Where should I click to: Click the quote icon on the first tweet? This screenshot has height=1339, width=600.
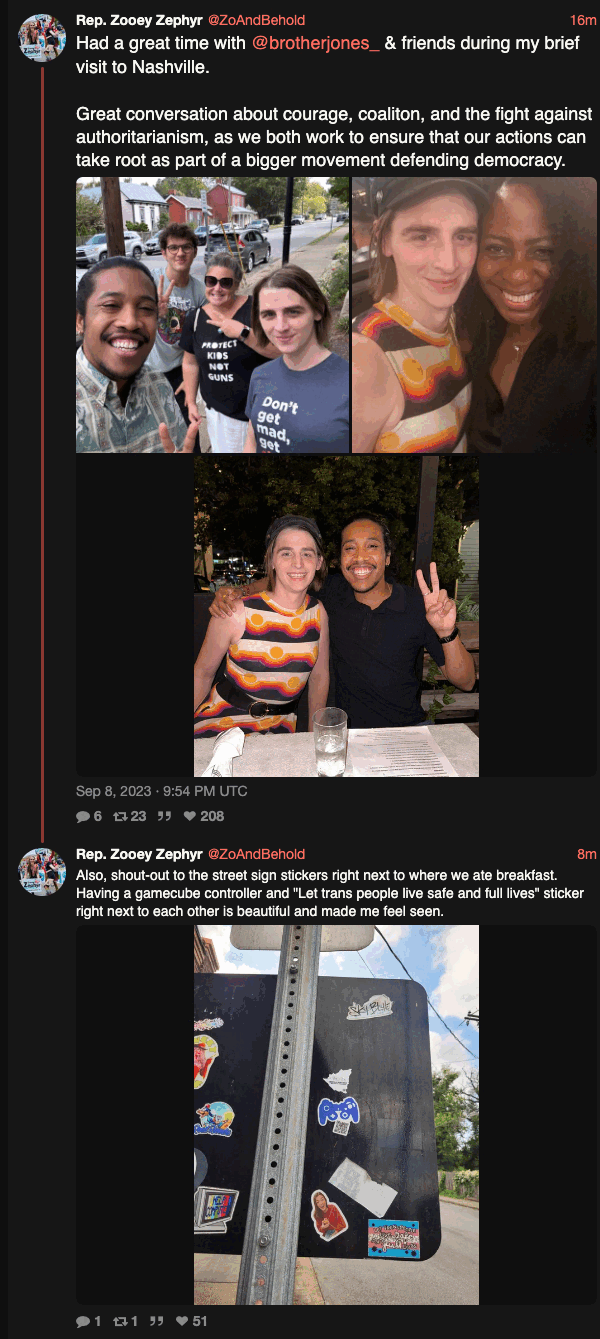point(165,816)
